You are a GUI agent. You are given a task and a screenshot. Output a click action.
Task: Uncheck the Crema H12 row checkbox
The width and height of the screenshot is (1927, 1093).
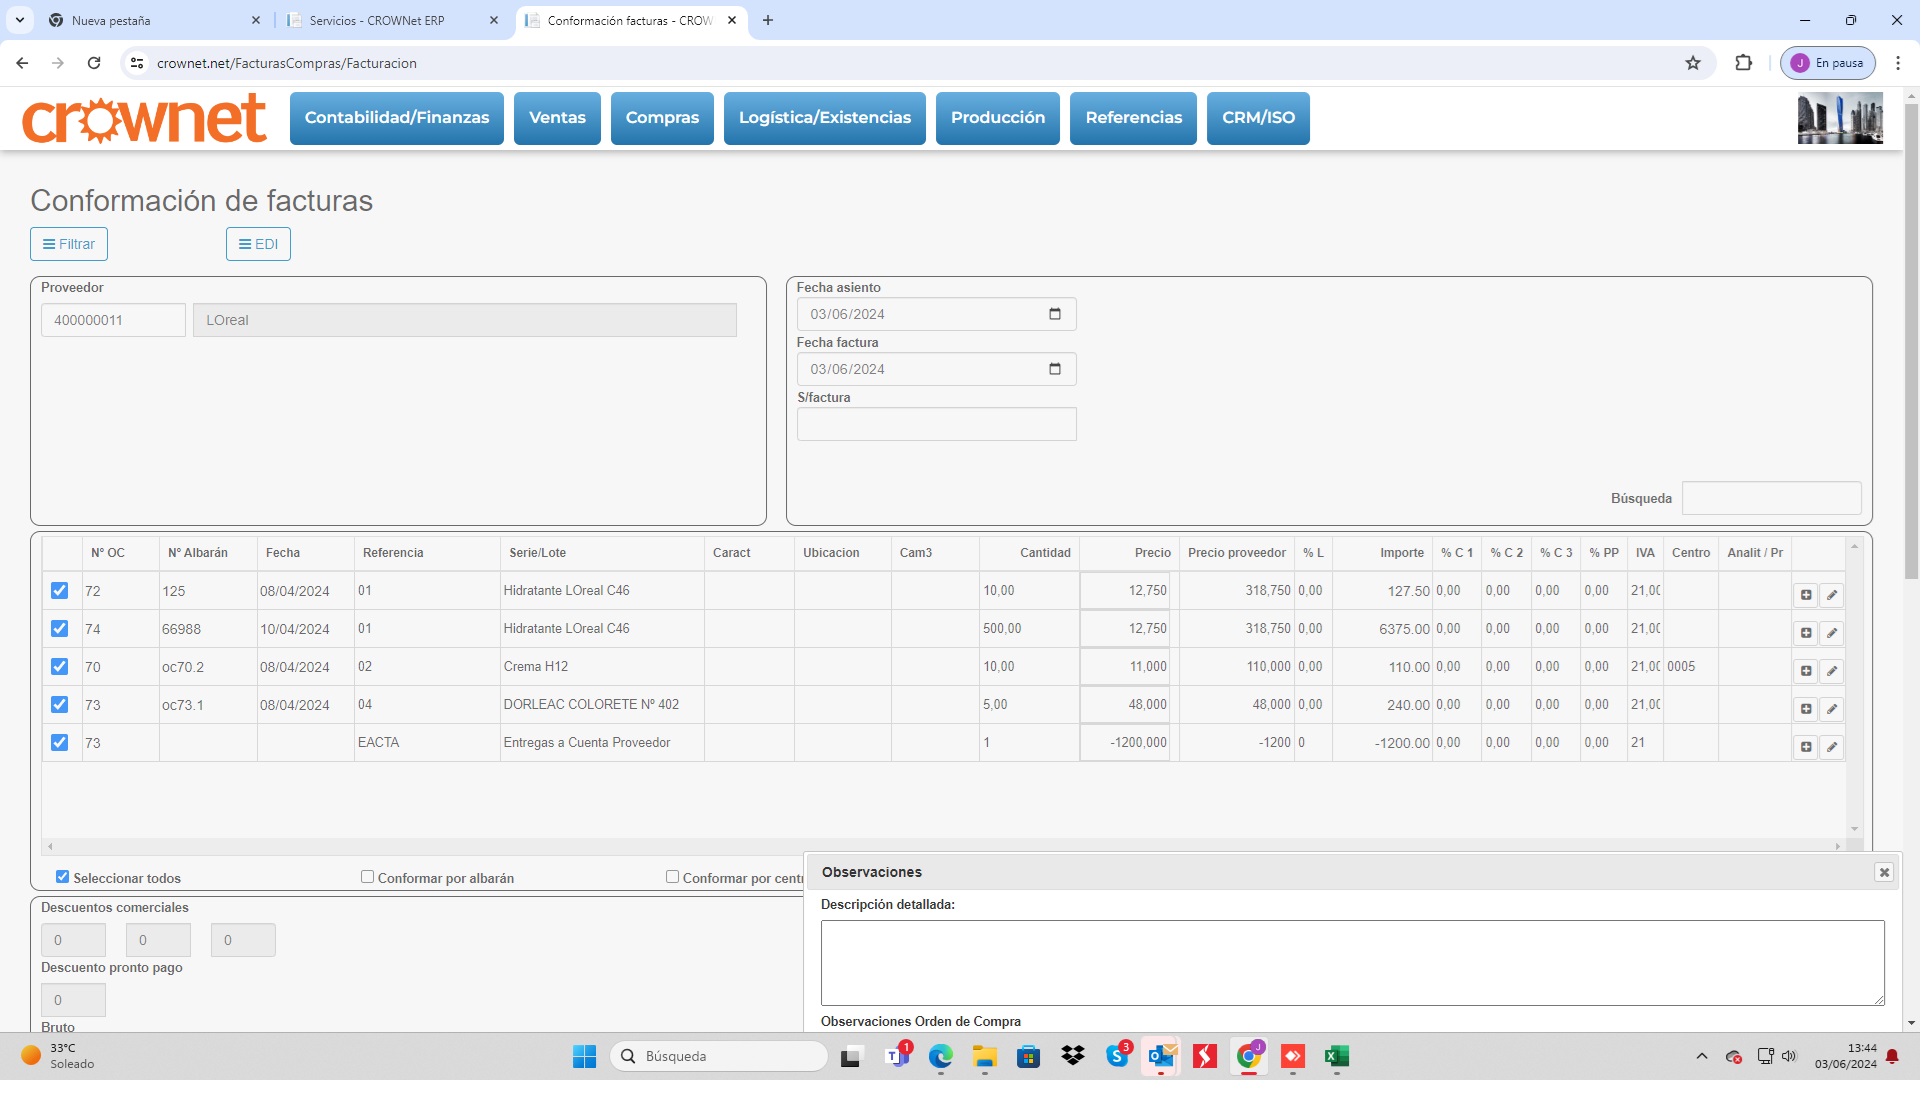tap(60, 669)
